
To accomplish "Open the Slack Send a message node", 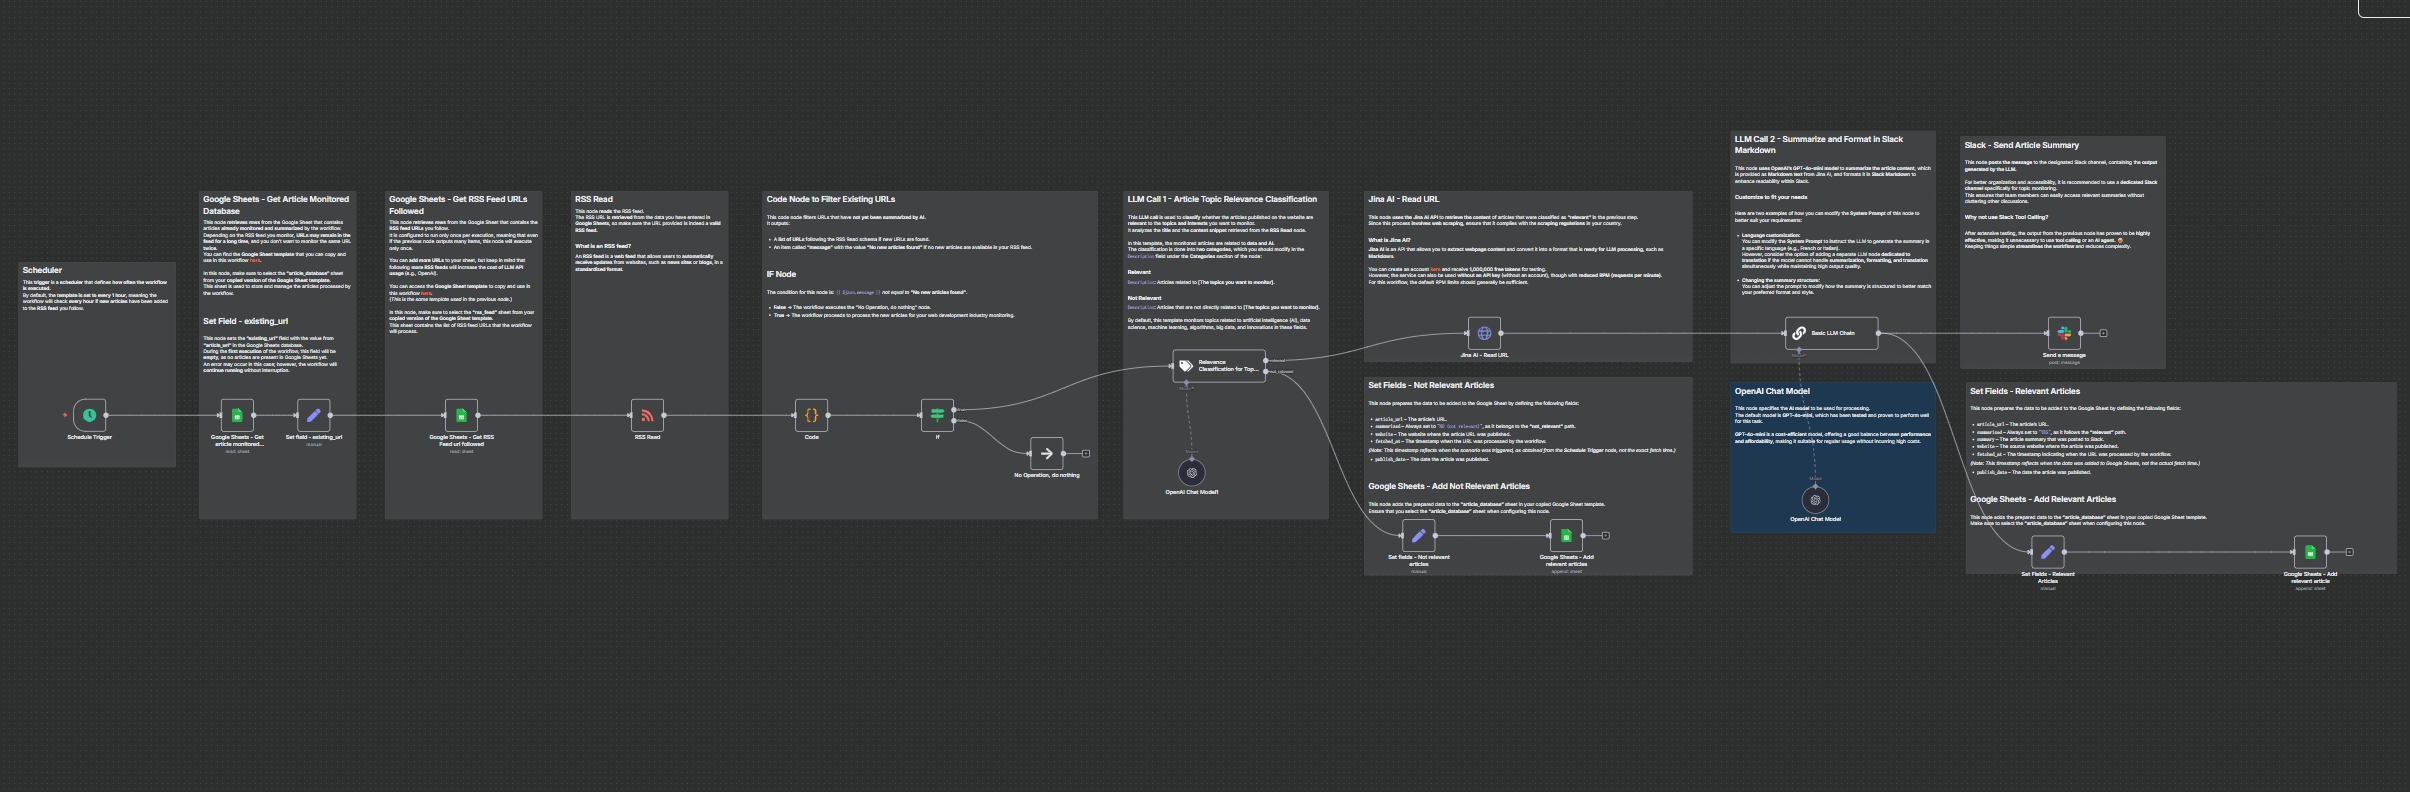I will point(2064,333).
